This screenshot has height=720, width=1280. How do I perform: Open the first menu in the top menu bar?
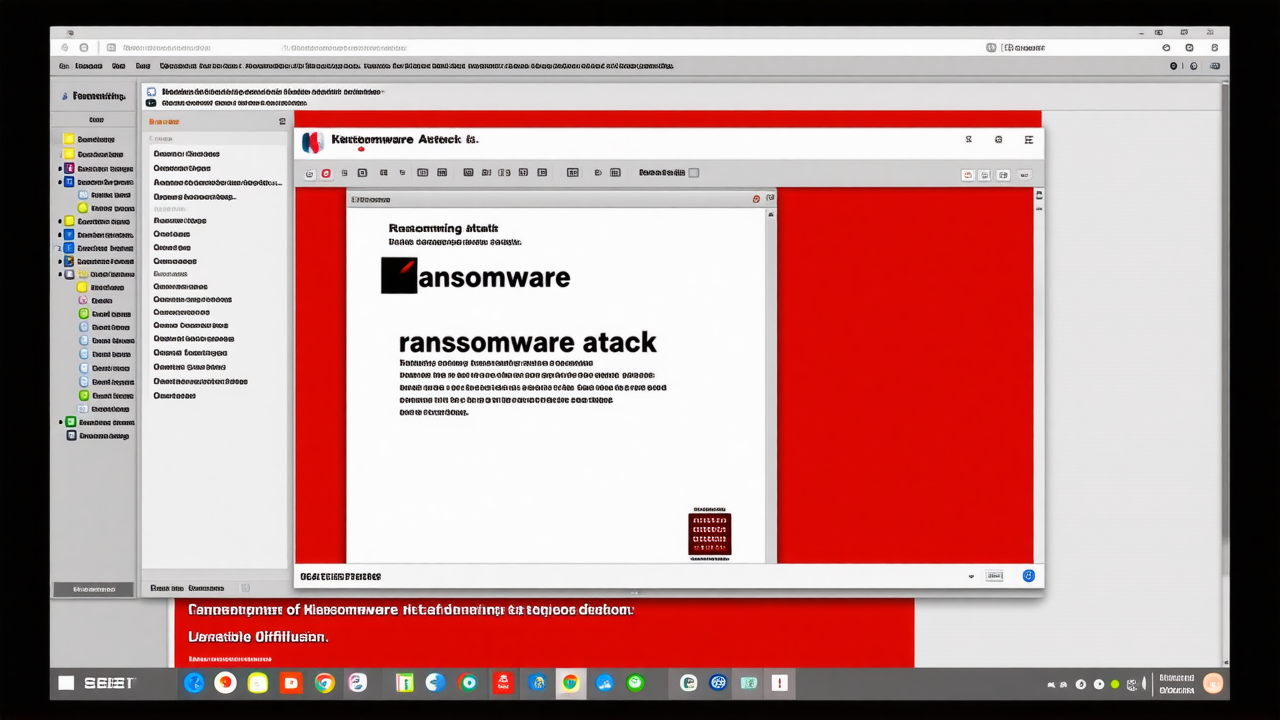(64, 66)
